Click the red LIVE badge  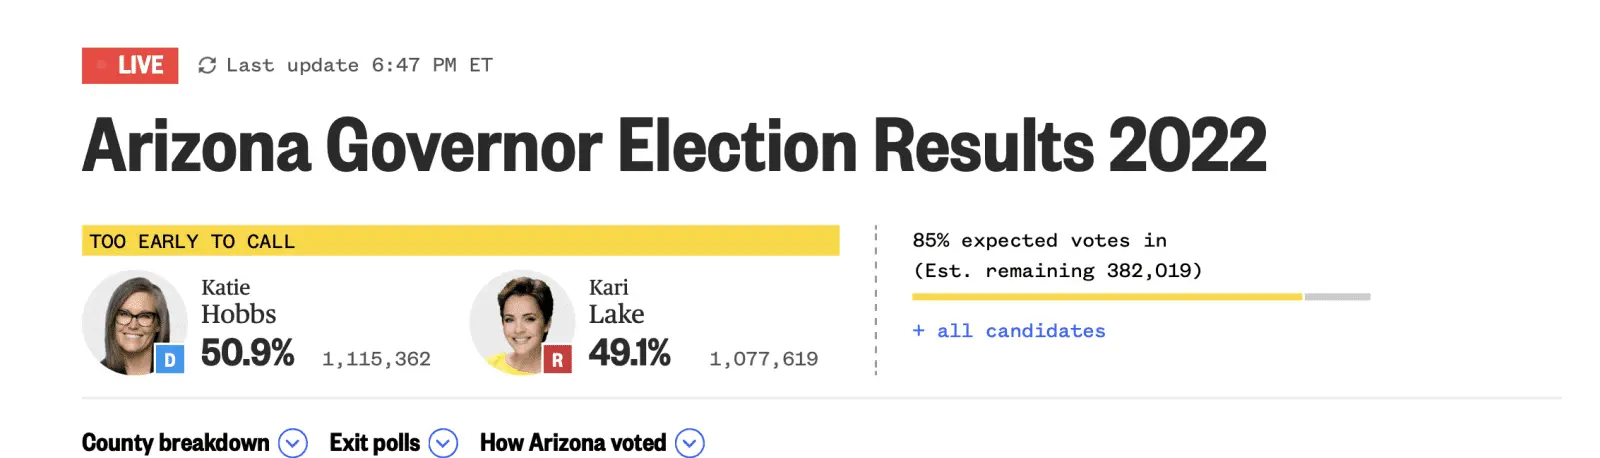pos(130,66)
